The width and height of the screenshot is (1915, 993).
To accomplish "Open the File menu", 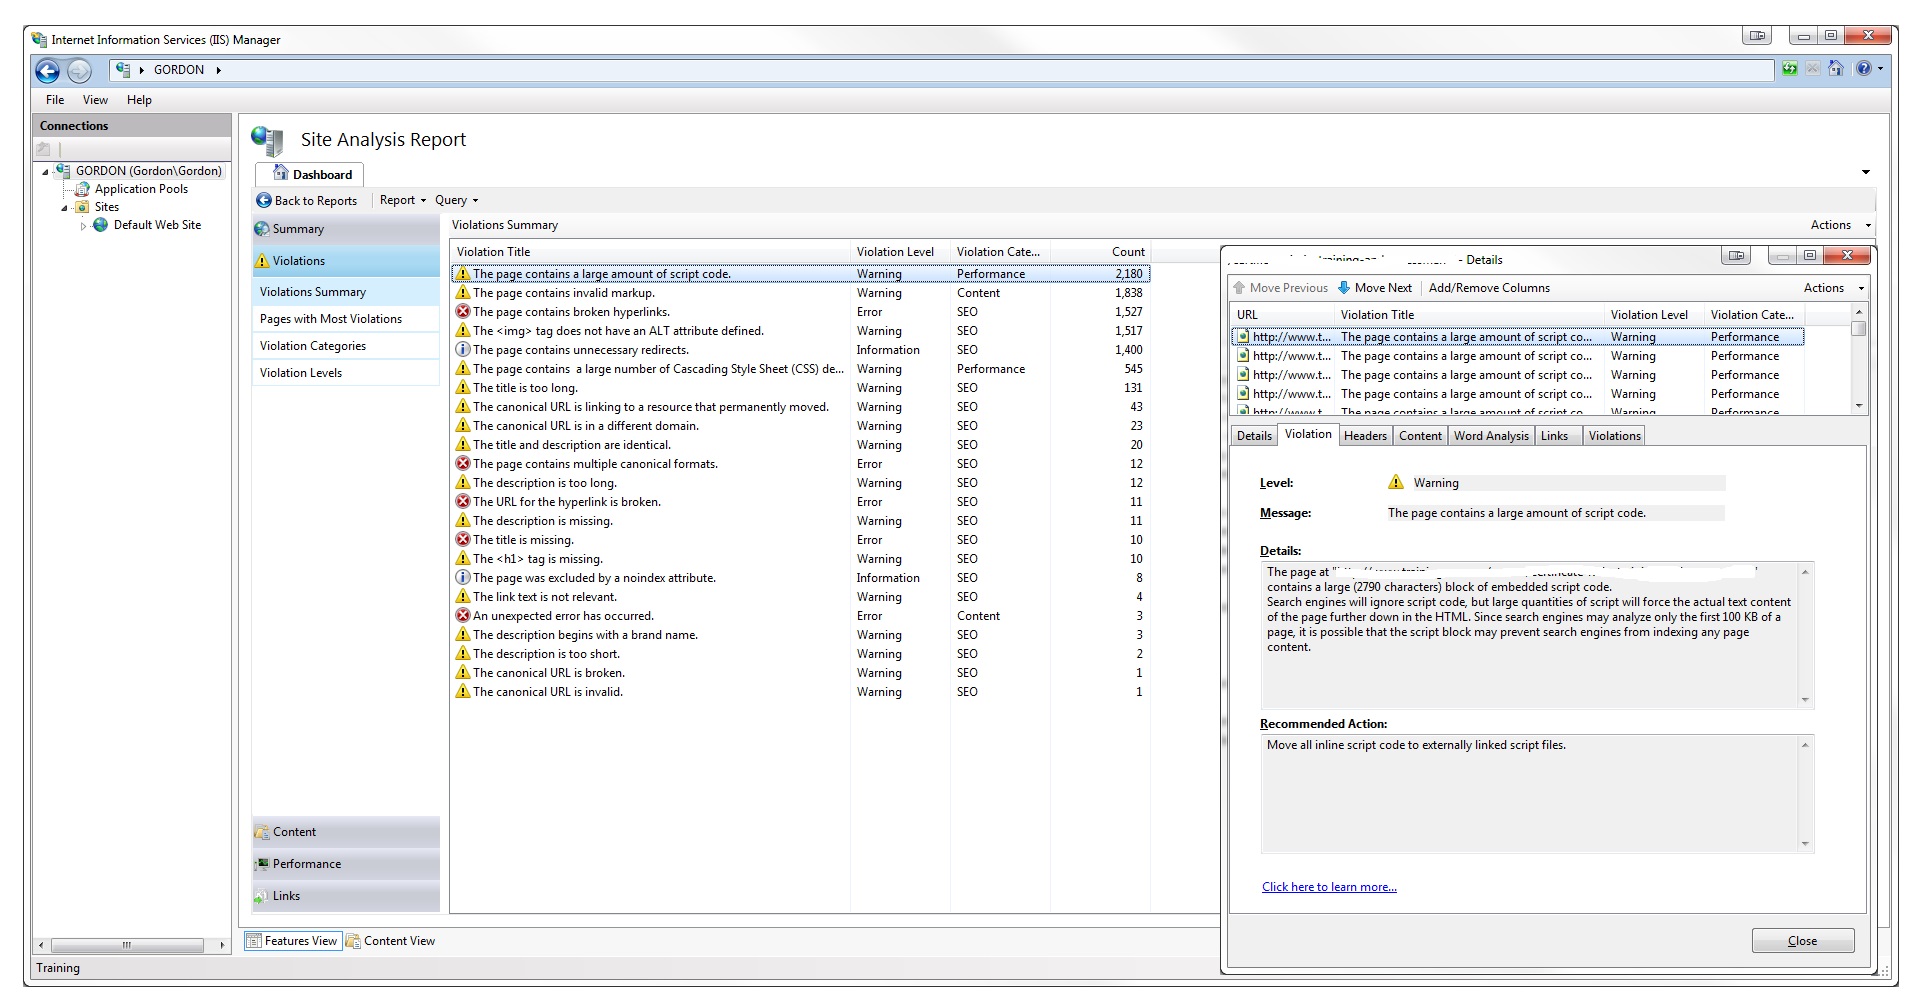I will (55, 100).
